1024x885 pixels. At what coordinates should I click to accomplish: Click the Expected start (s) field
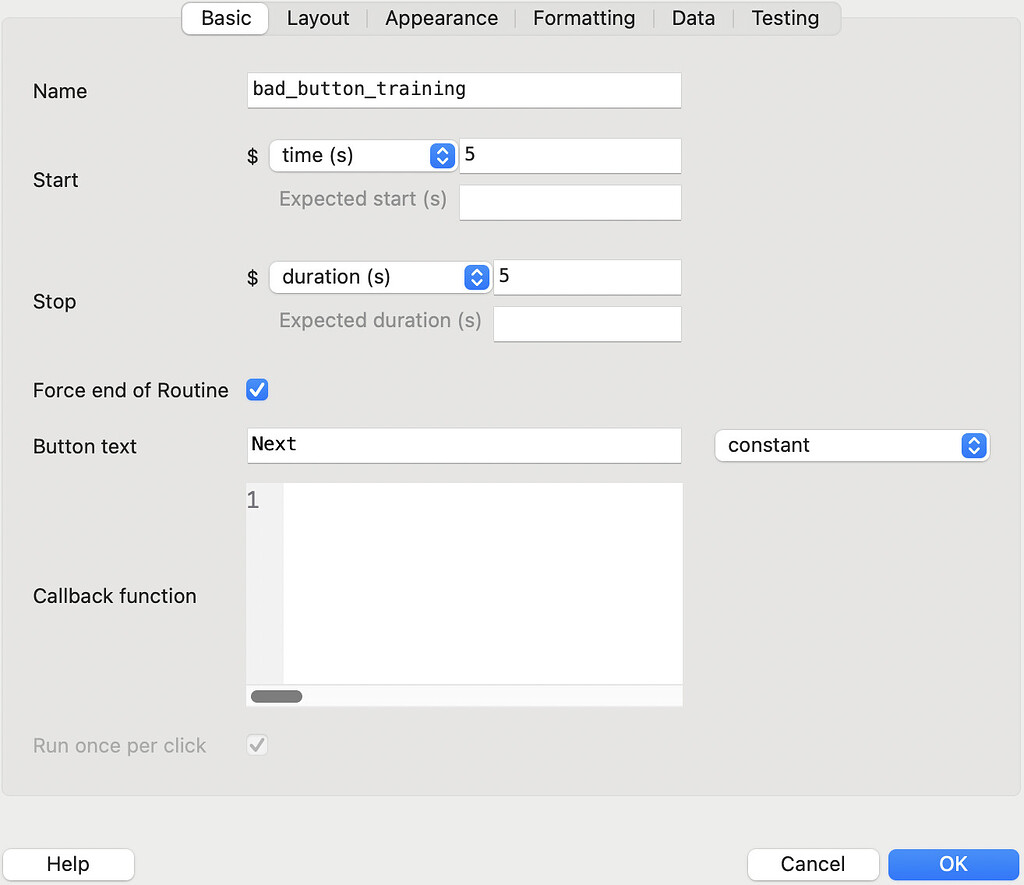tap(570, 202)
